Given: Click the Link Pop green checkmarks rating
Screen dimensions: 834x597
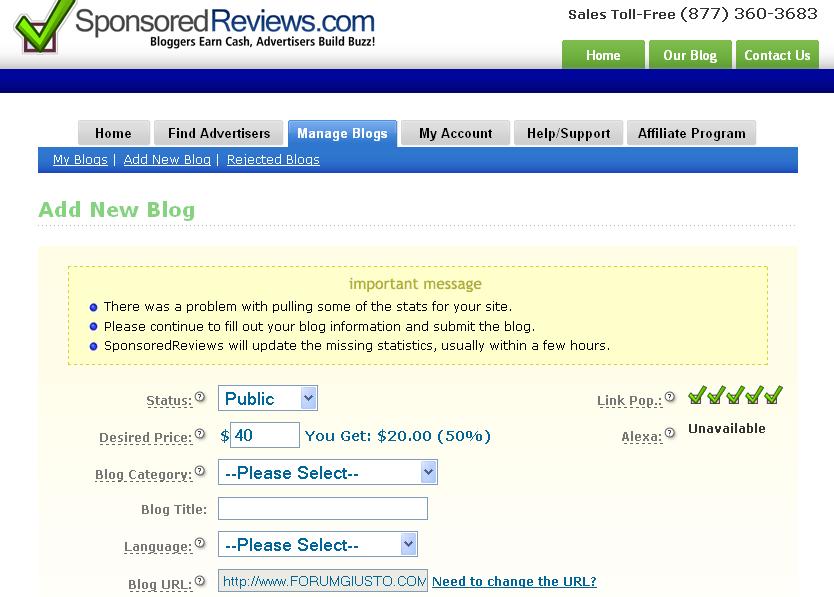Looking at the screenshot, I should coord(735,395).
